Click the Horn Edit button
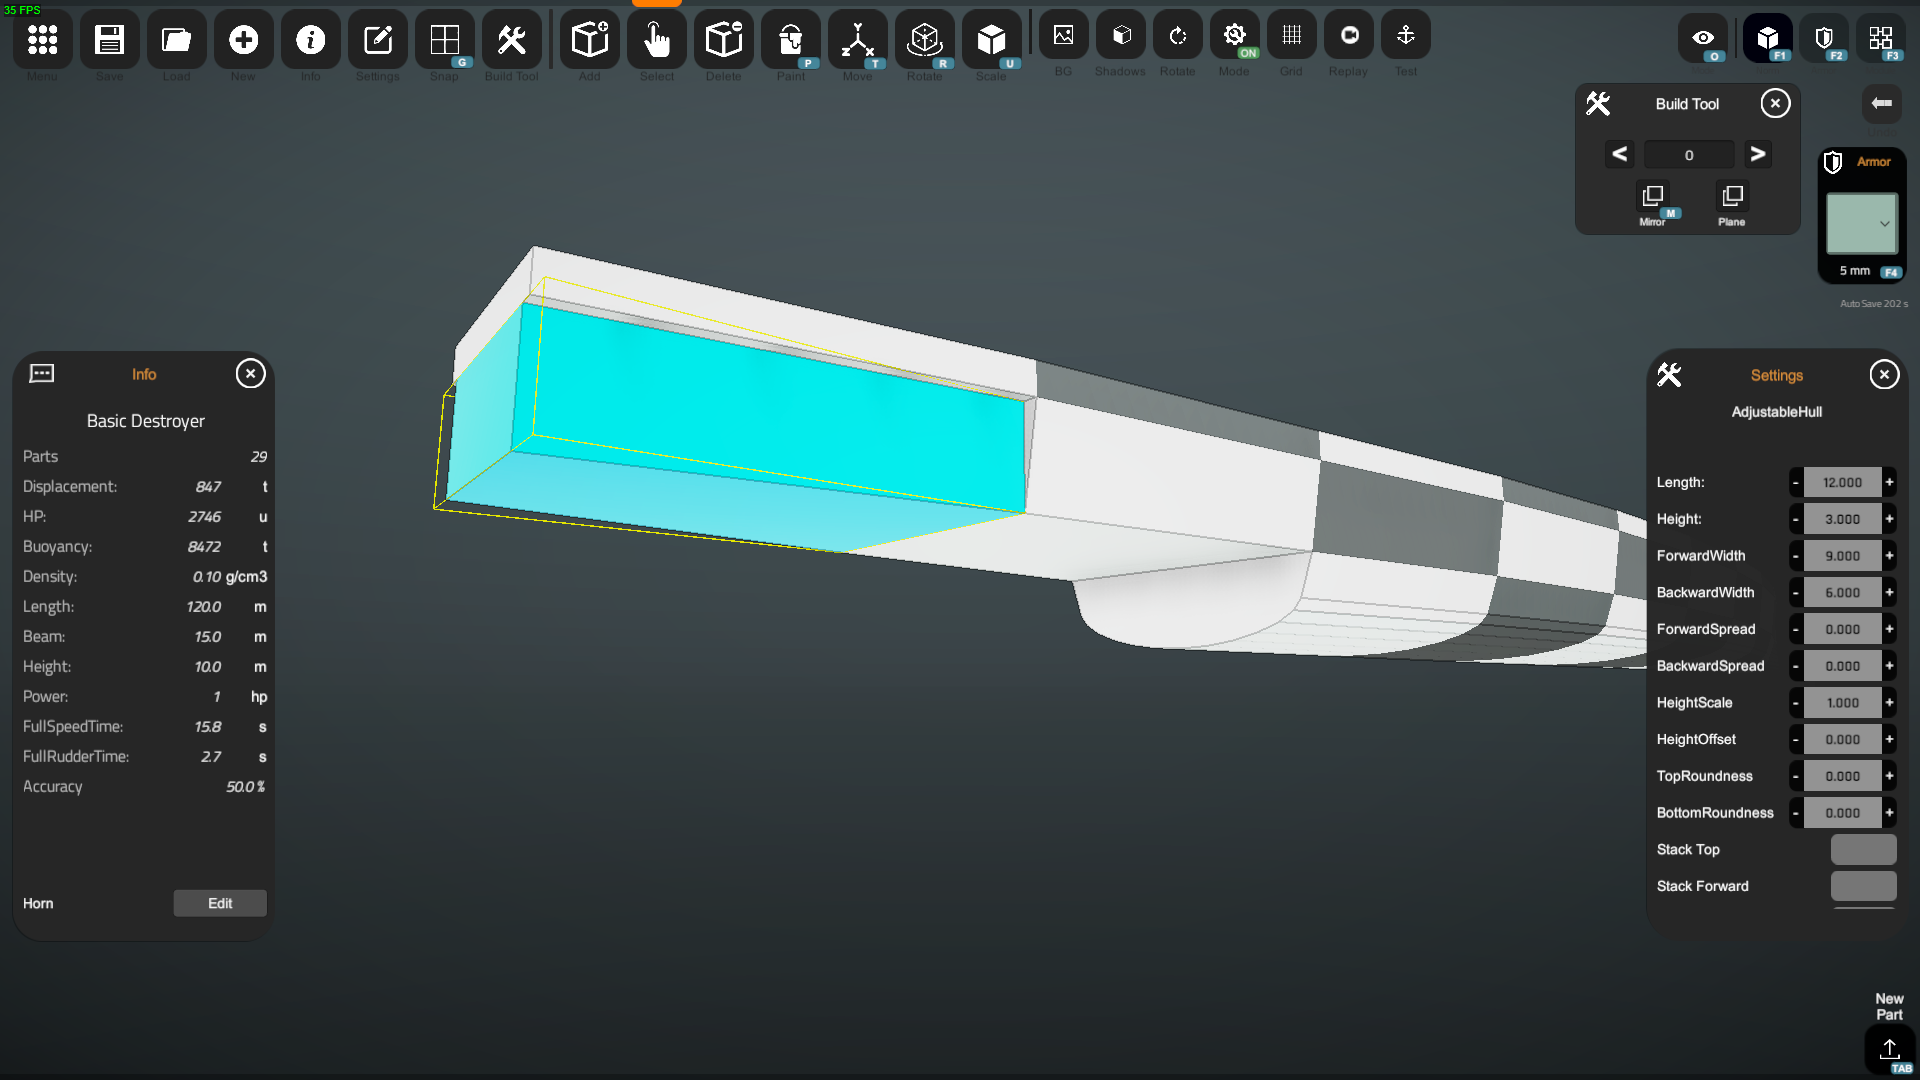This screenshot has width=1920, height=1080. tap(220, 903)
